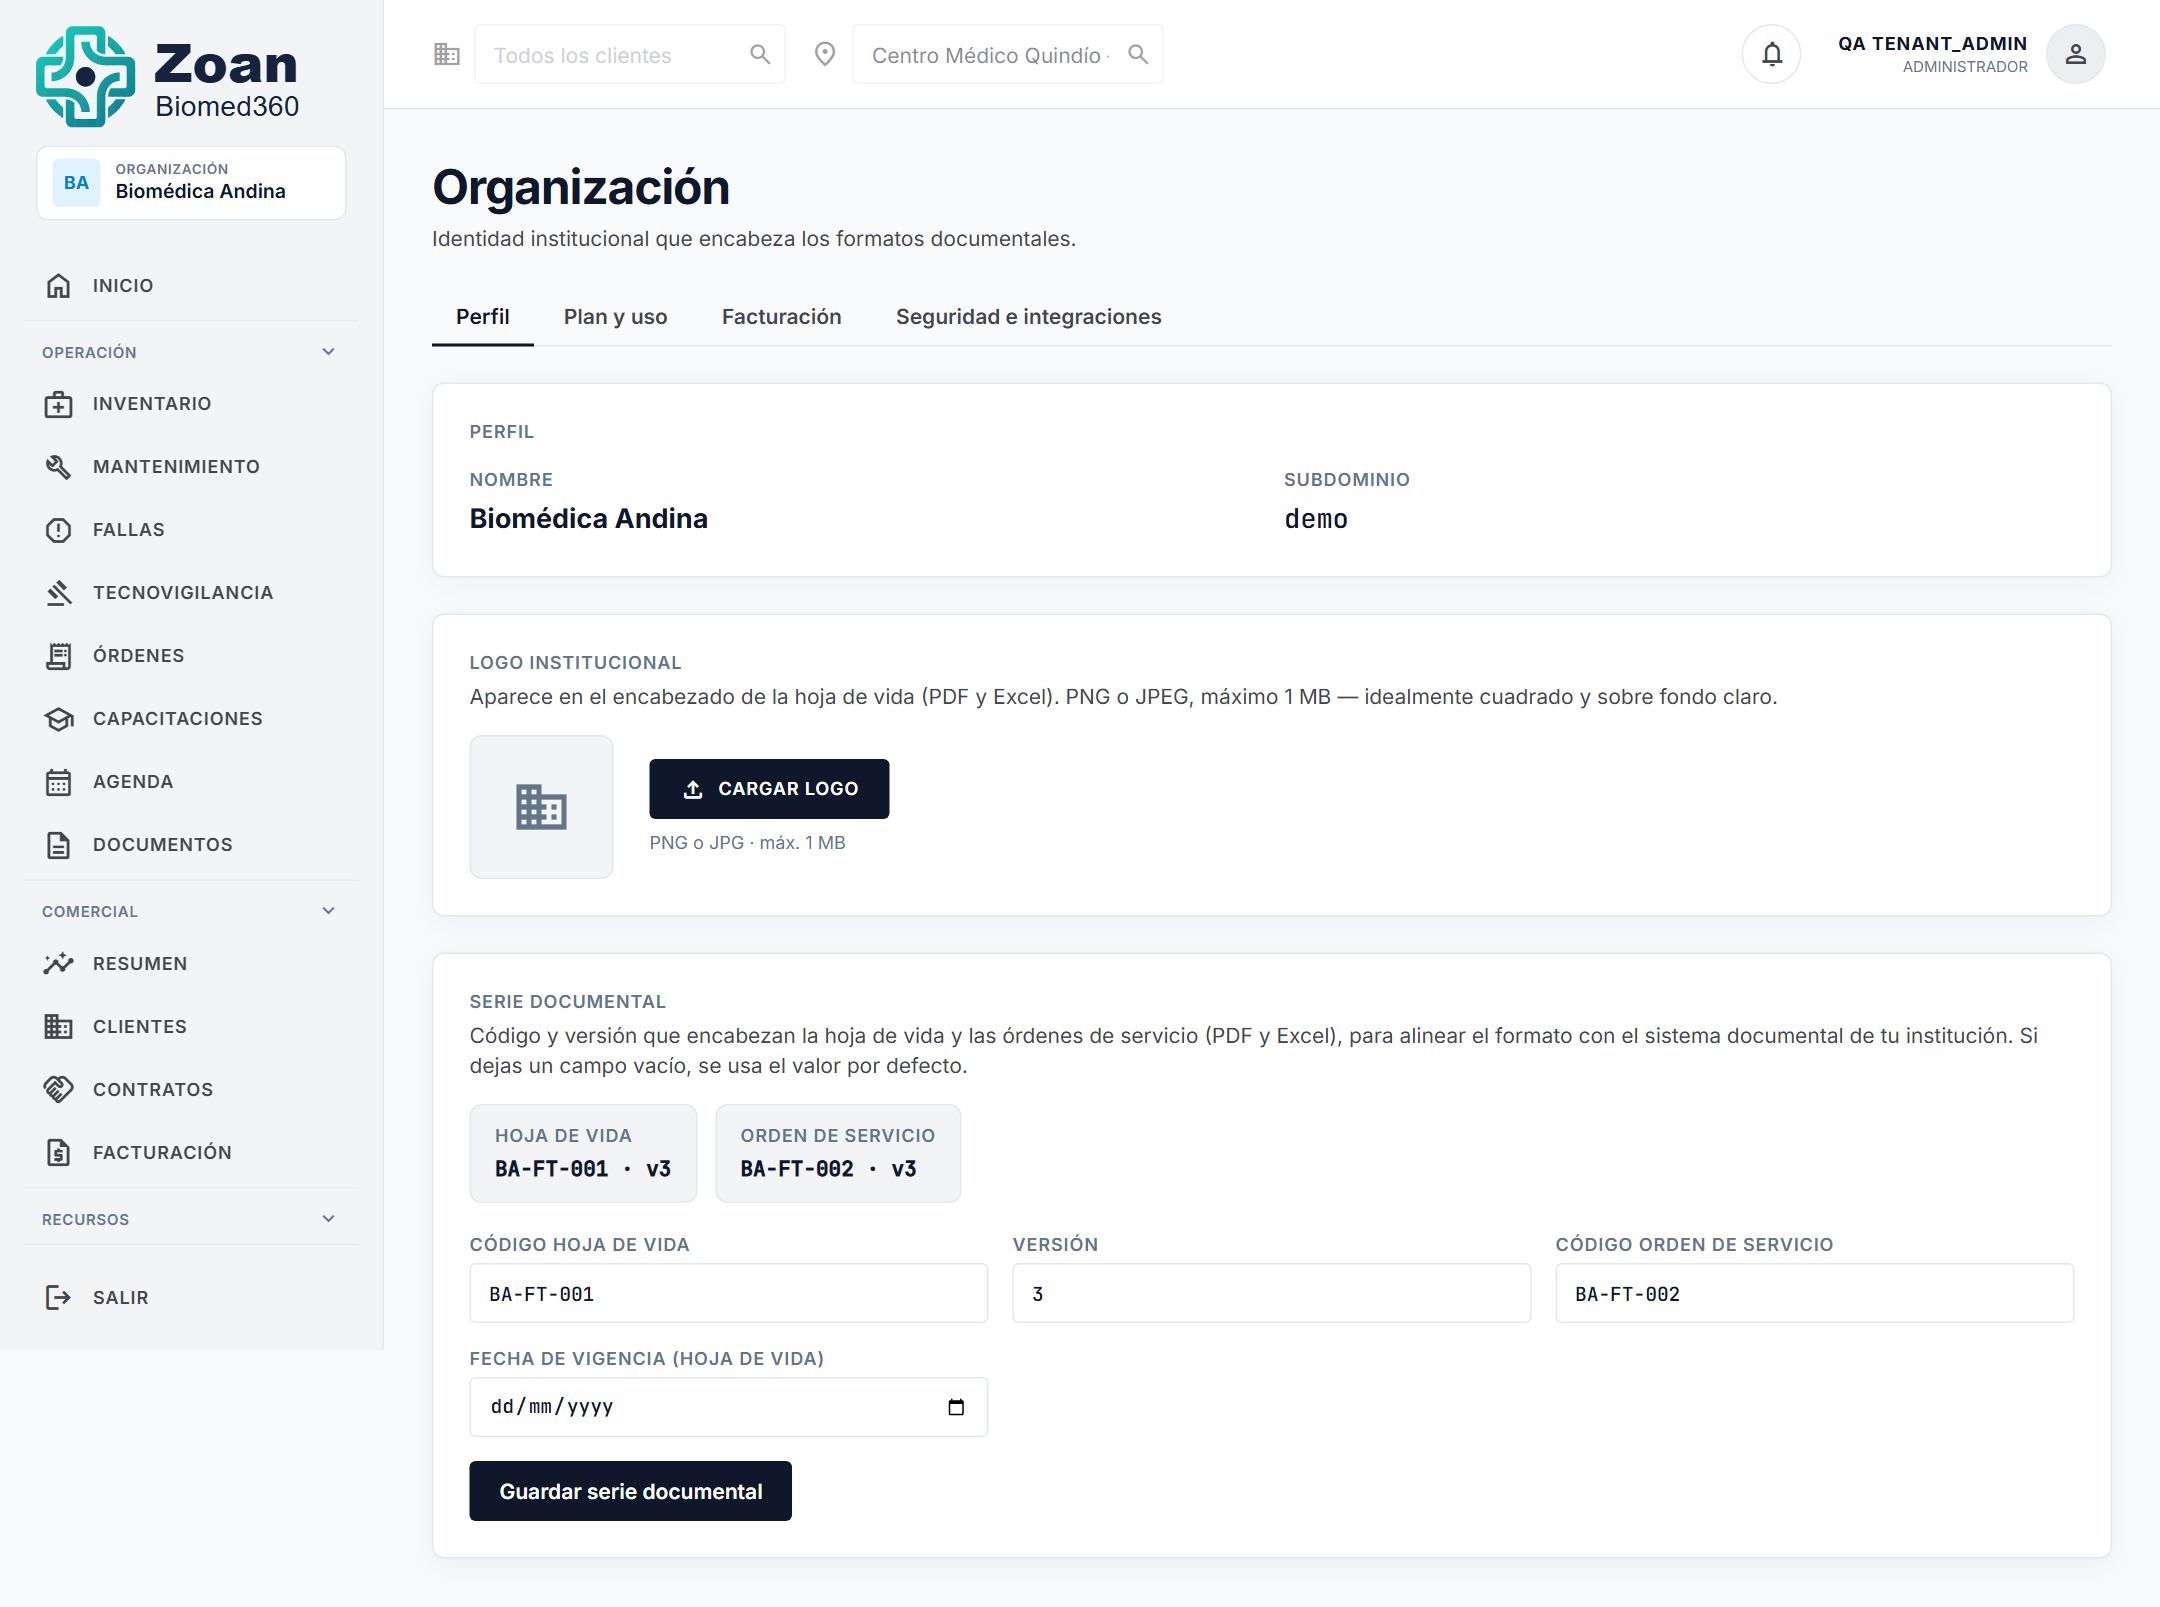Open the Contratos handshake icon
Viewport: 2160px width, 1607px height.
point(59,1090)
